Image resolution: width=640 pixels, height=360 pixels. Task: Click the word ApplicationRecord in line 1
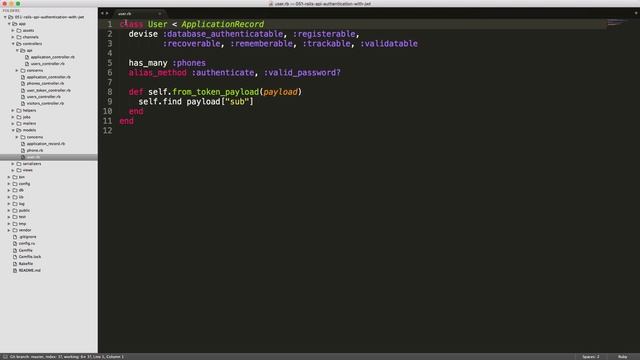(222, 24)
